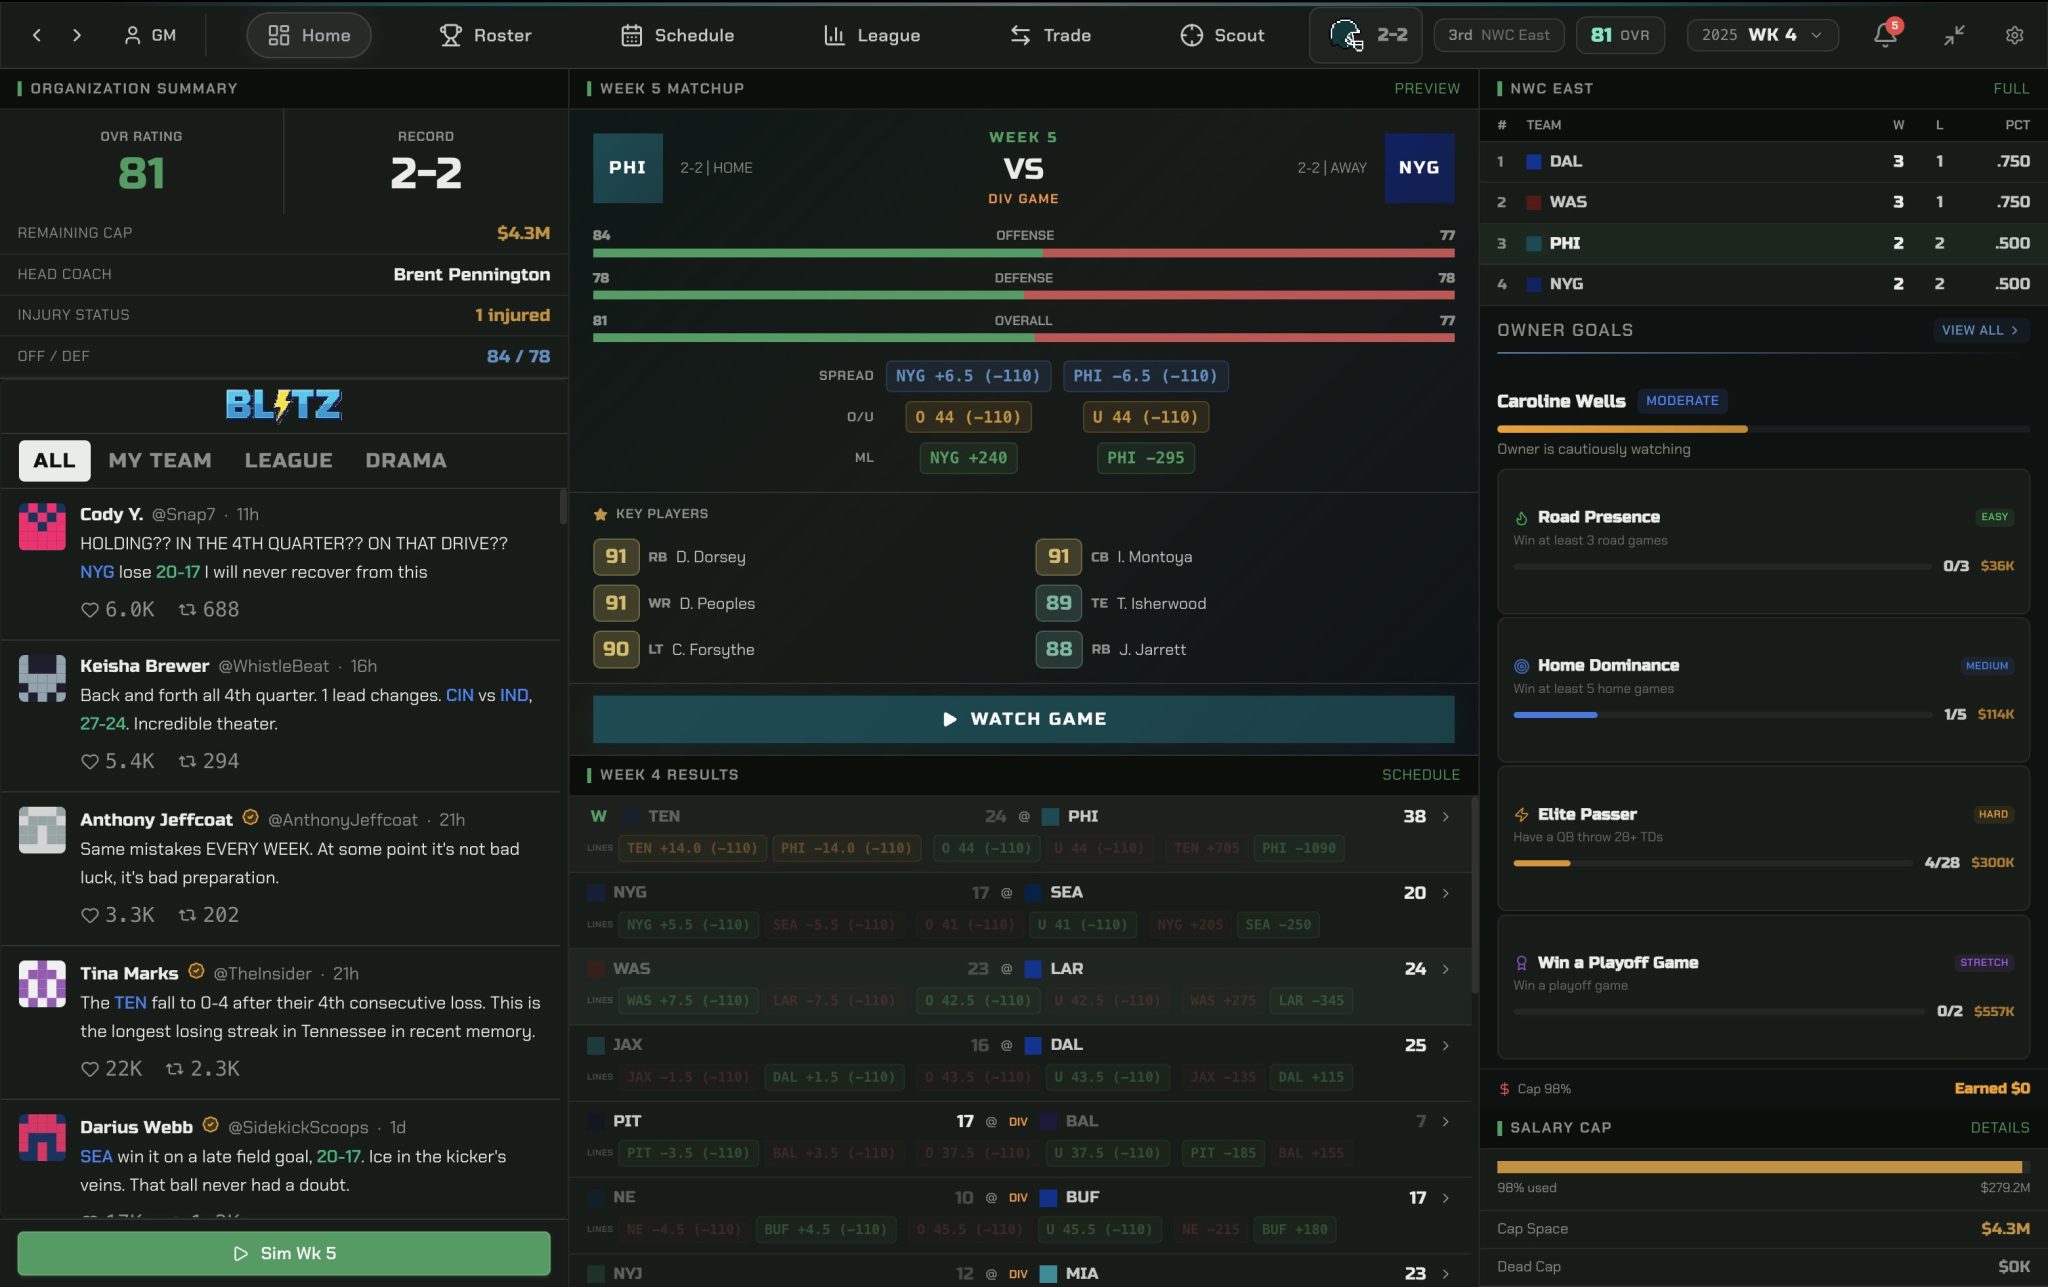This screenshot has width=2048, height=1287.
Task: Click the team helmet record icon
Action: point(1346,35)
